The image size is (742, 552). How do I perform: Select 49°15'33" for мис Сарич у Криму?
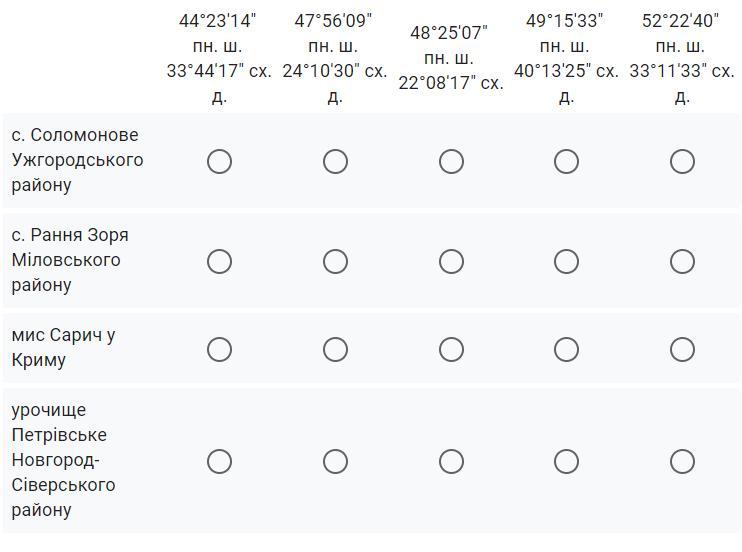(566, 349)
